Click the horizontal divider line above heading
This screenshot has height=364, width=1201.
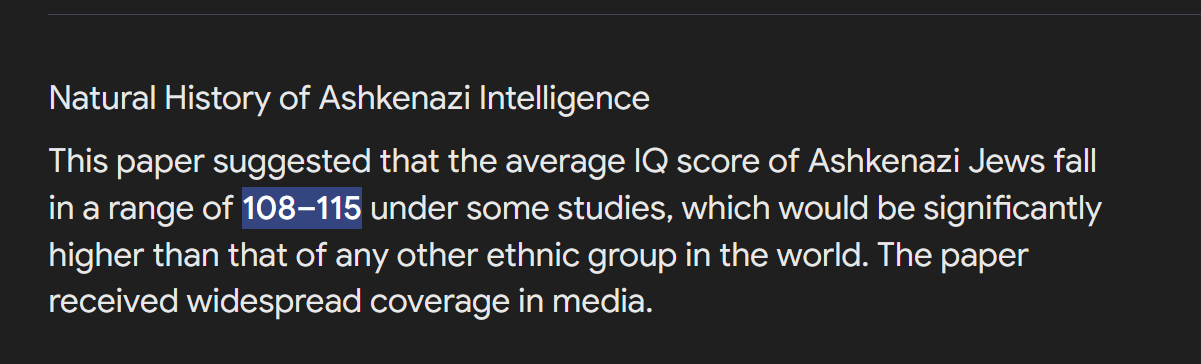[x=624, y=15]
